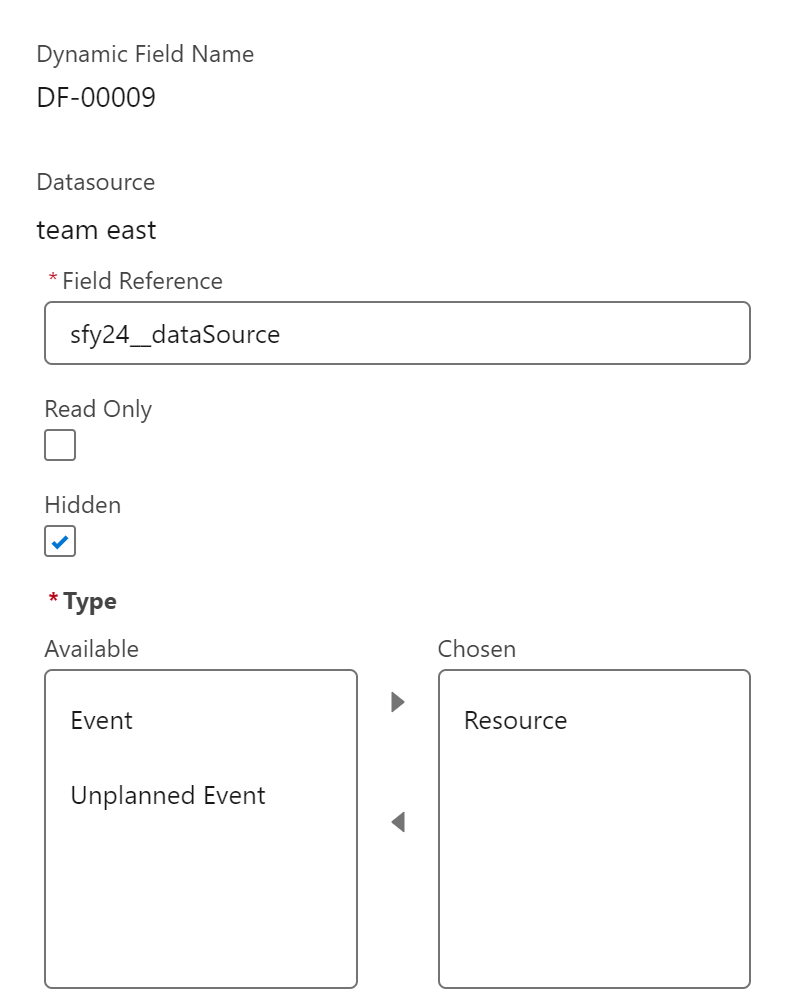Select Event in the Available list
This screenshot has height=1002, width=794.
[x=102, y=721]
